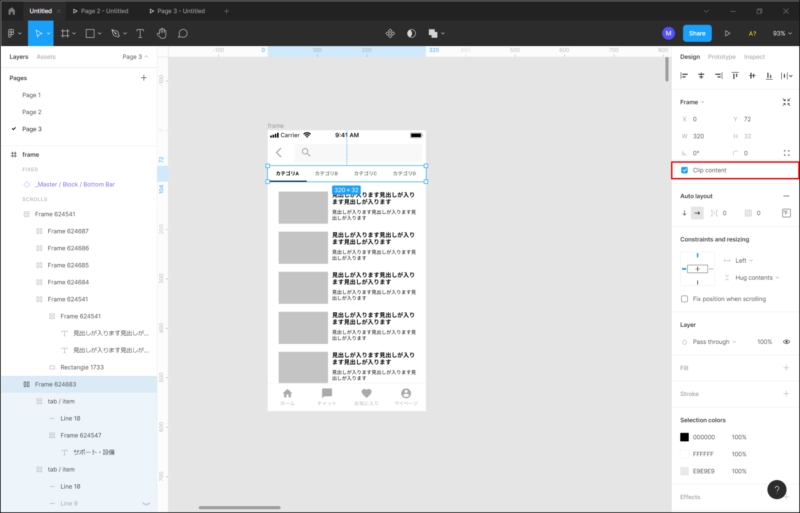Select the Hand tool
This screenshot has height=513, width=800.
click(x=161, y=33)
